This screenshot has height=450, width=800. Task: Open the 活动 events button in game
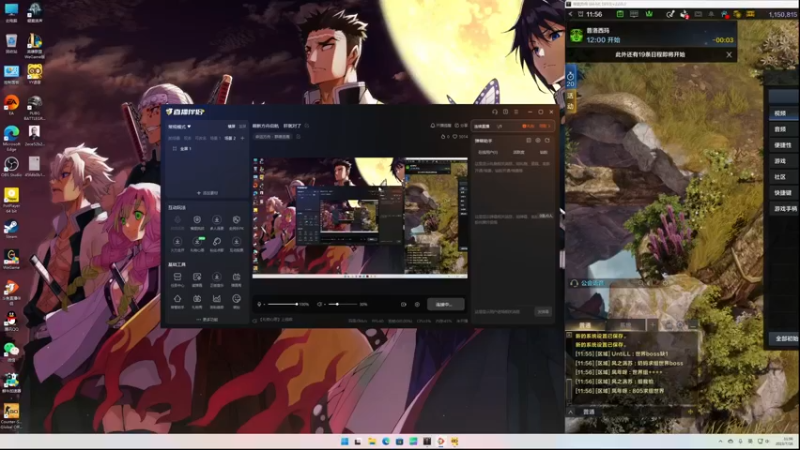point(570,101)
